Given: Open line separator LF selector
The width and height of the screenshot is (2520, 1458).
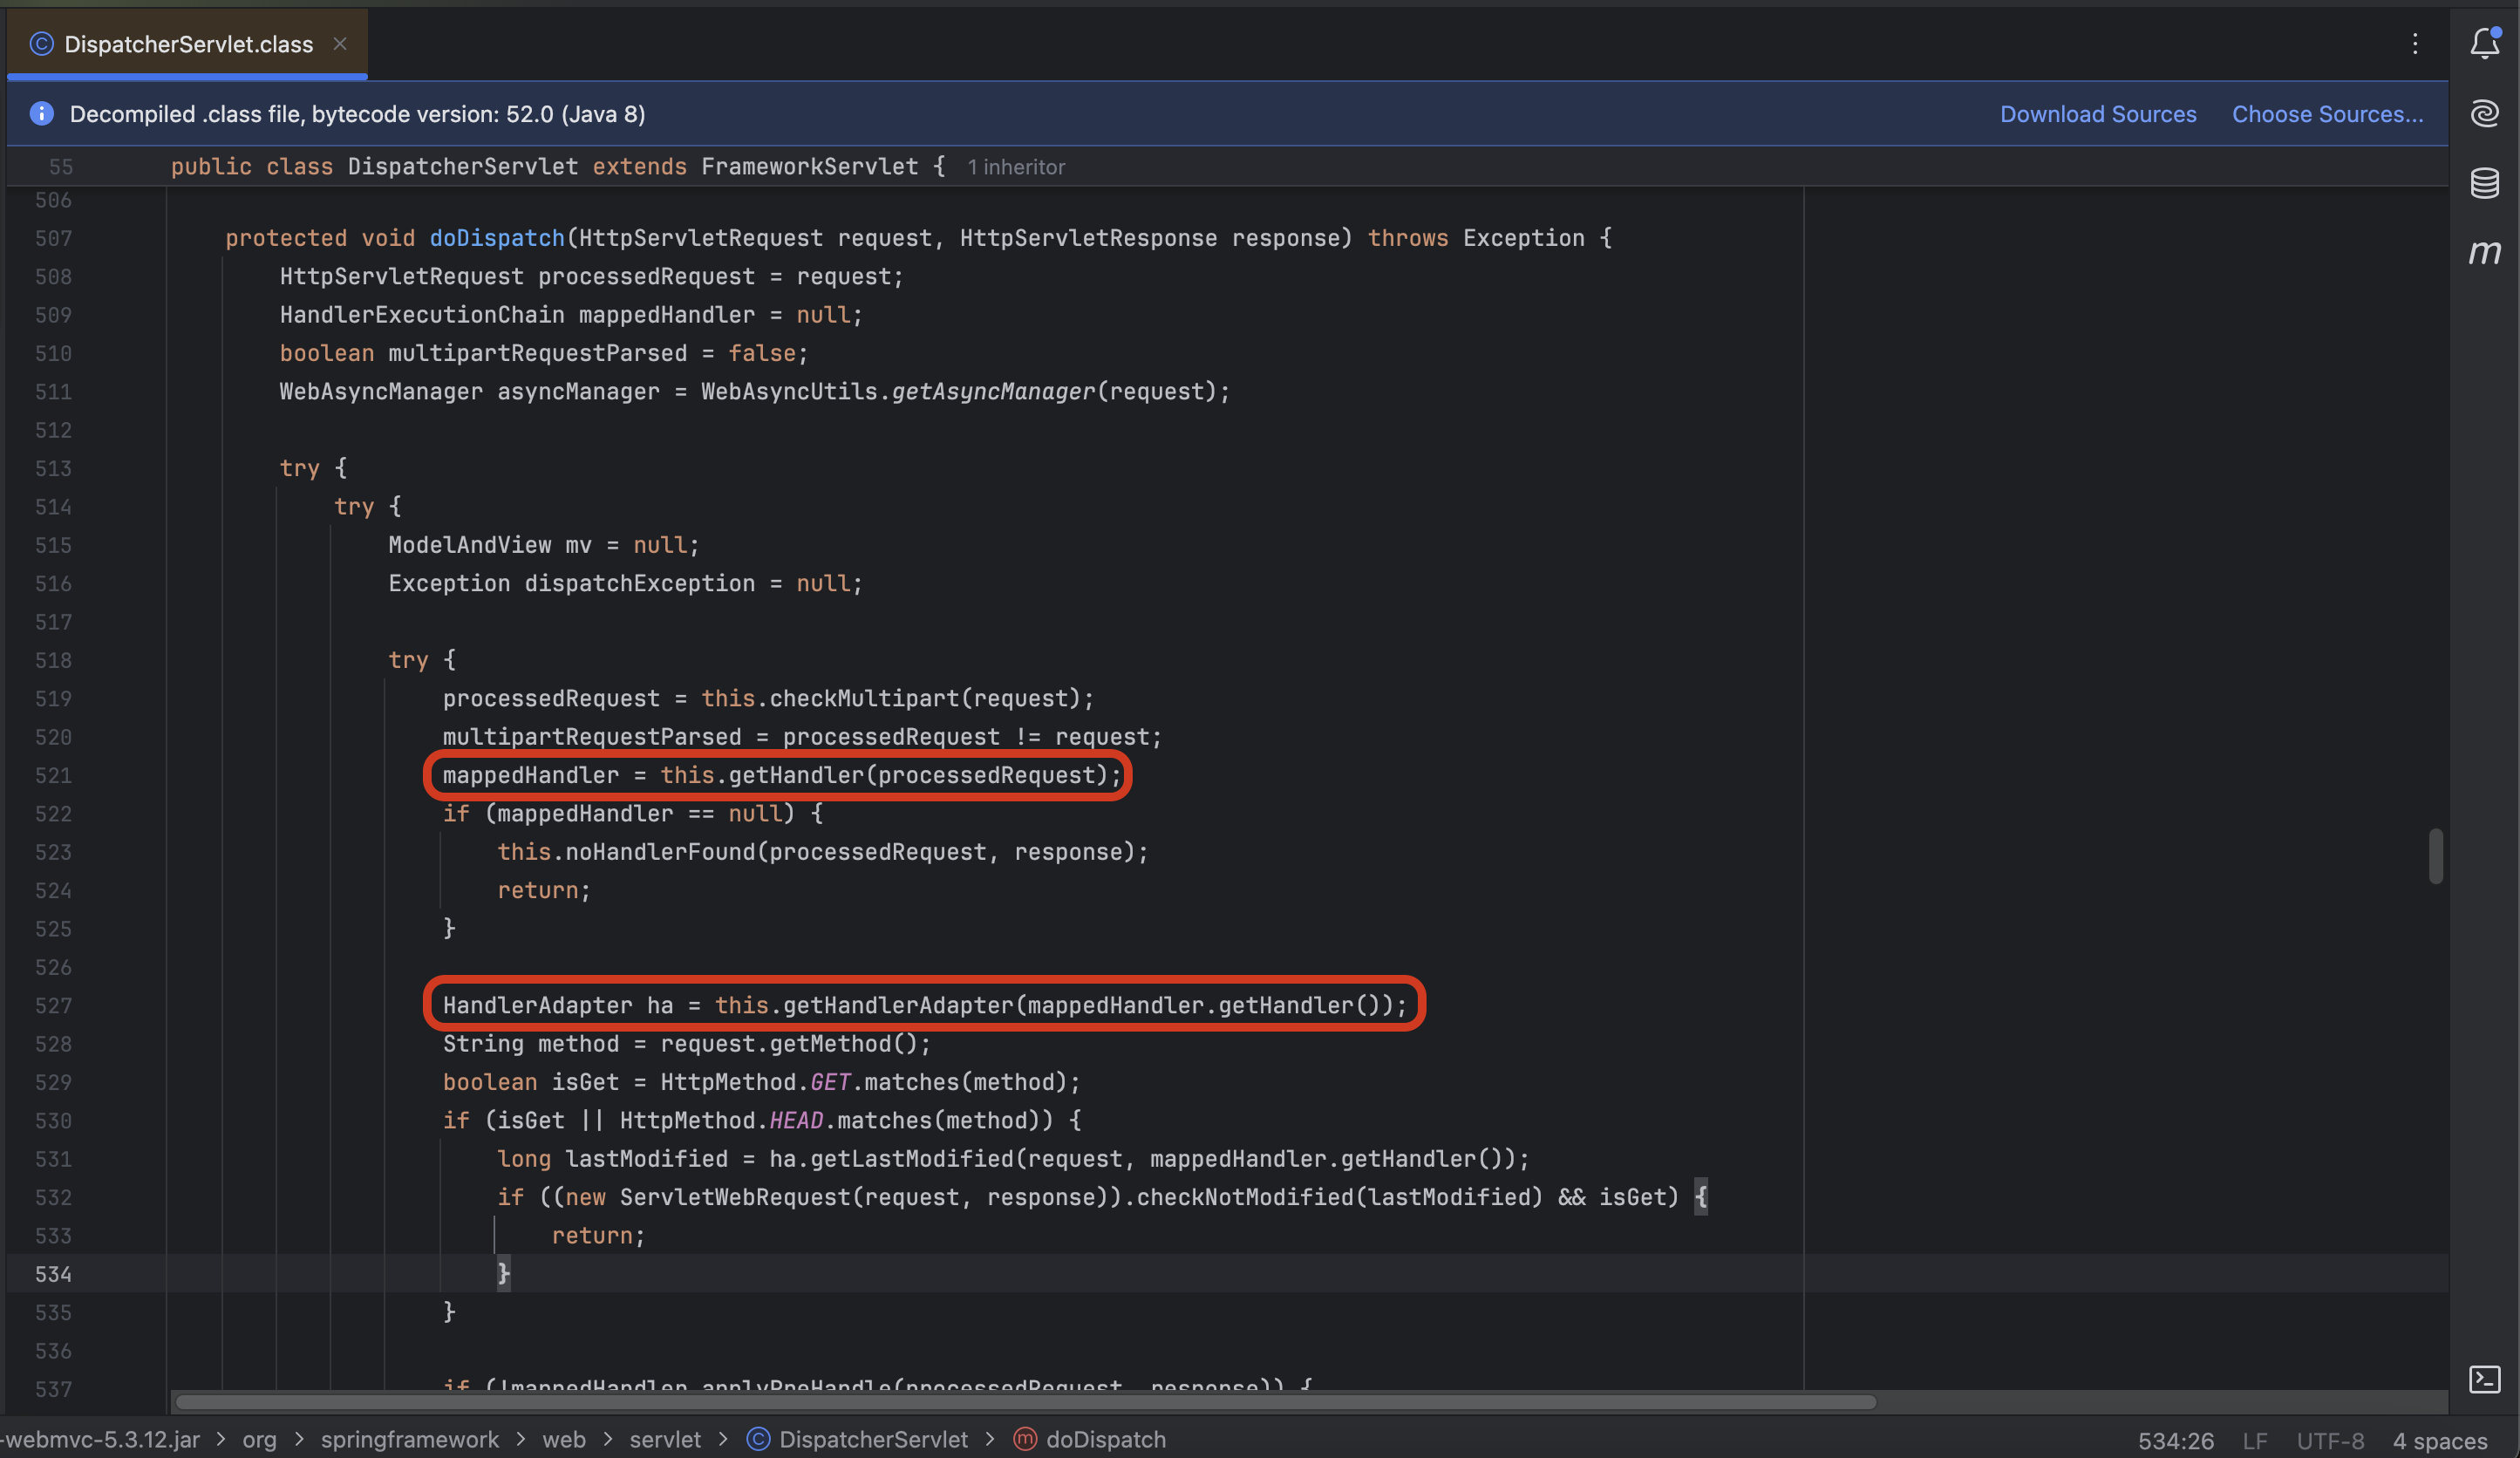Looking at the screenshot, I should [2254, 1440].
